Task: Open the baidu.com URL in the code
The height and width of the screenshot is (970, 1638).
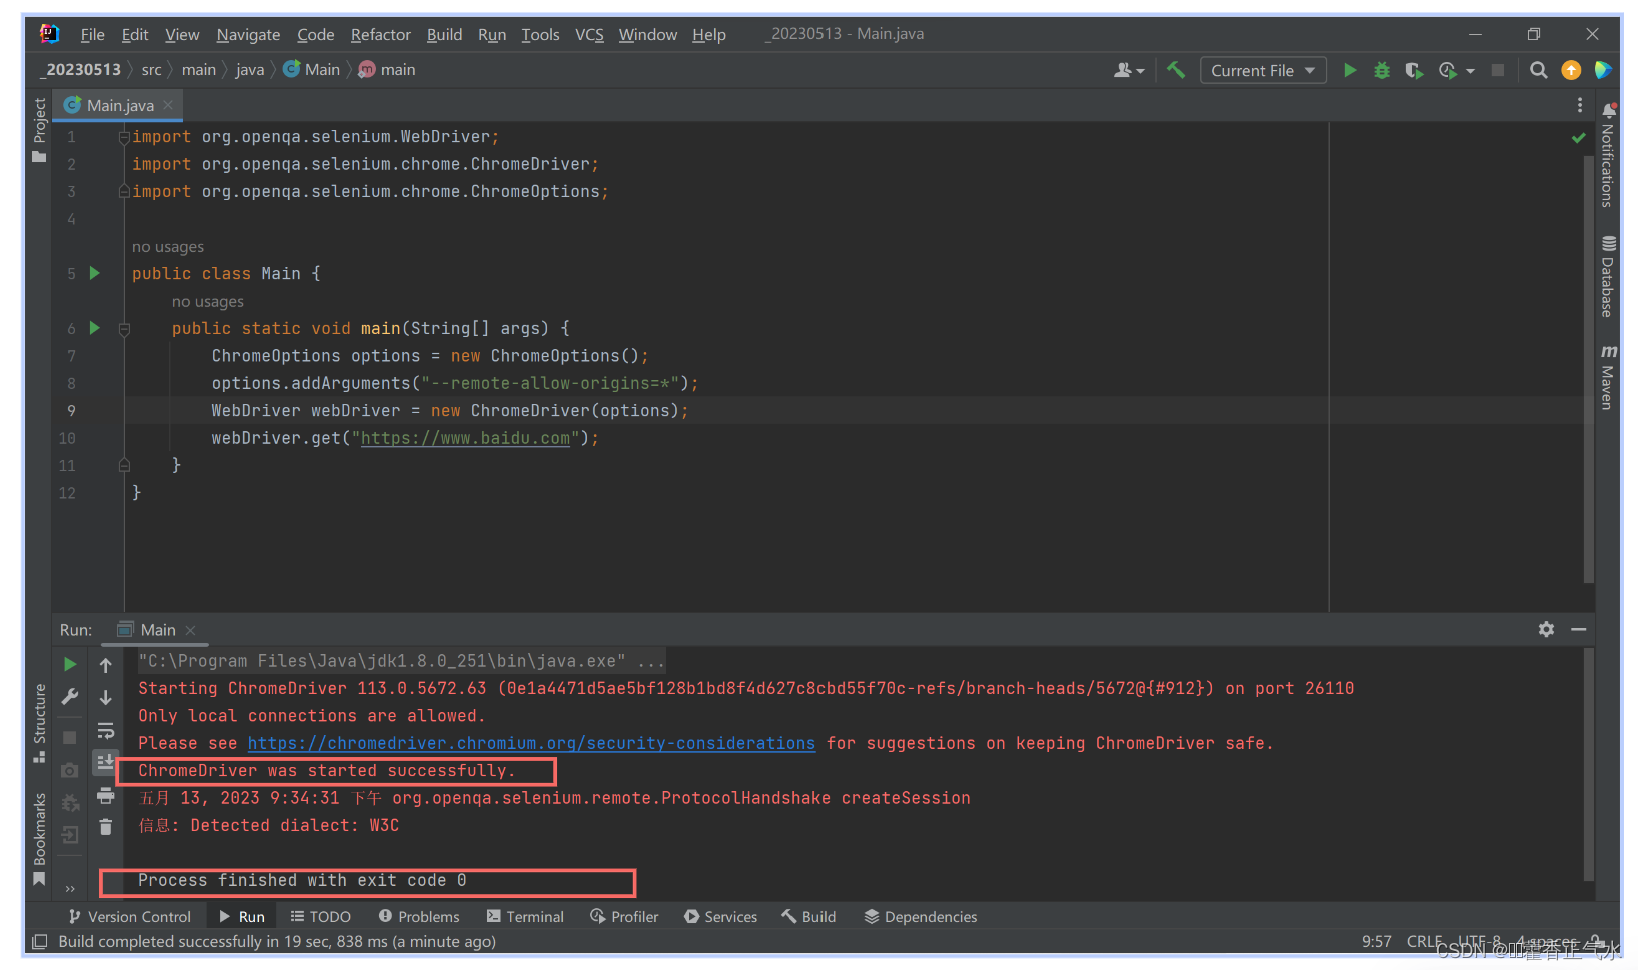Action: [466, 438]
